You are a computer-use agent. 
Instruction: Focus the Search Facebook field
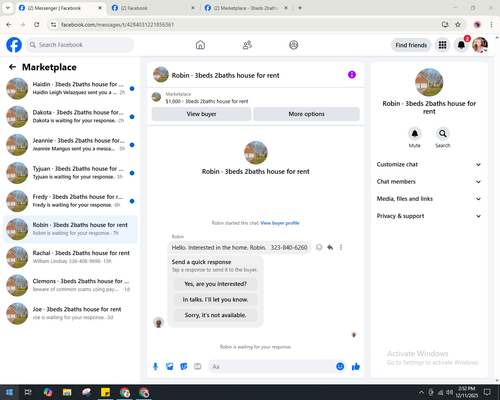[80, 45]
